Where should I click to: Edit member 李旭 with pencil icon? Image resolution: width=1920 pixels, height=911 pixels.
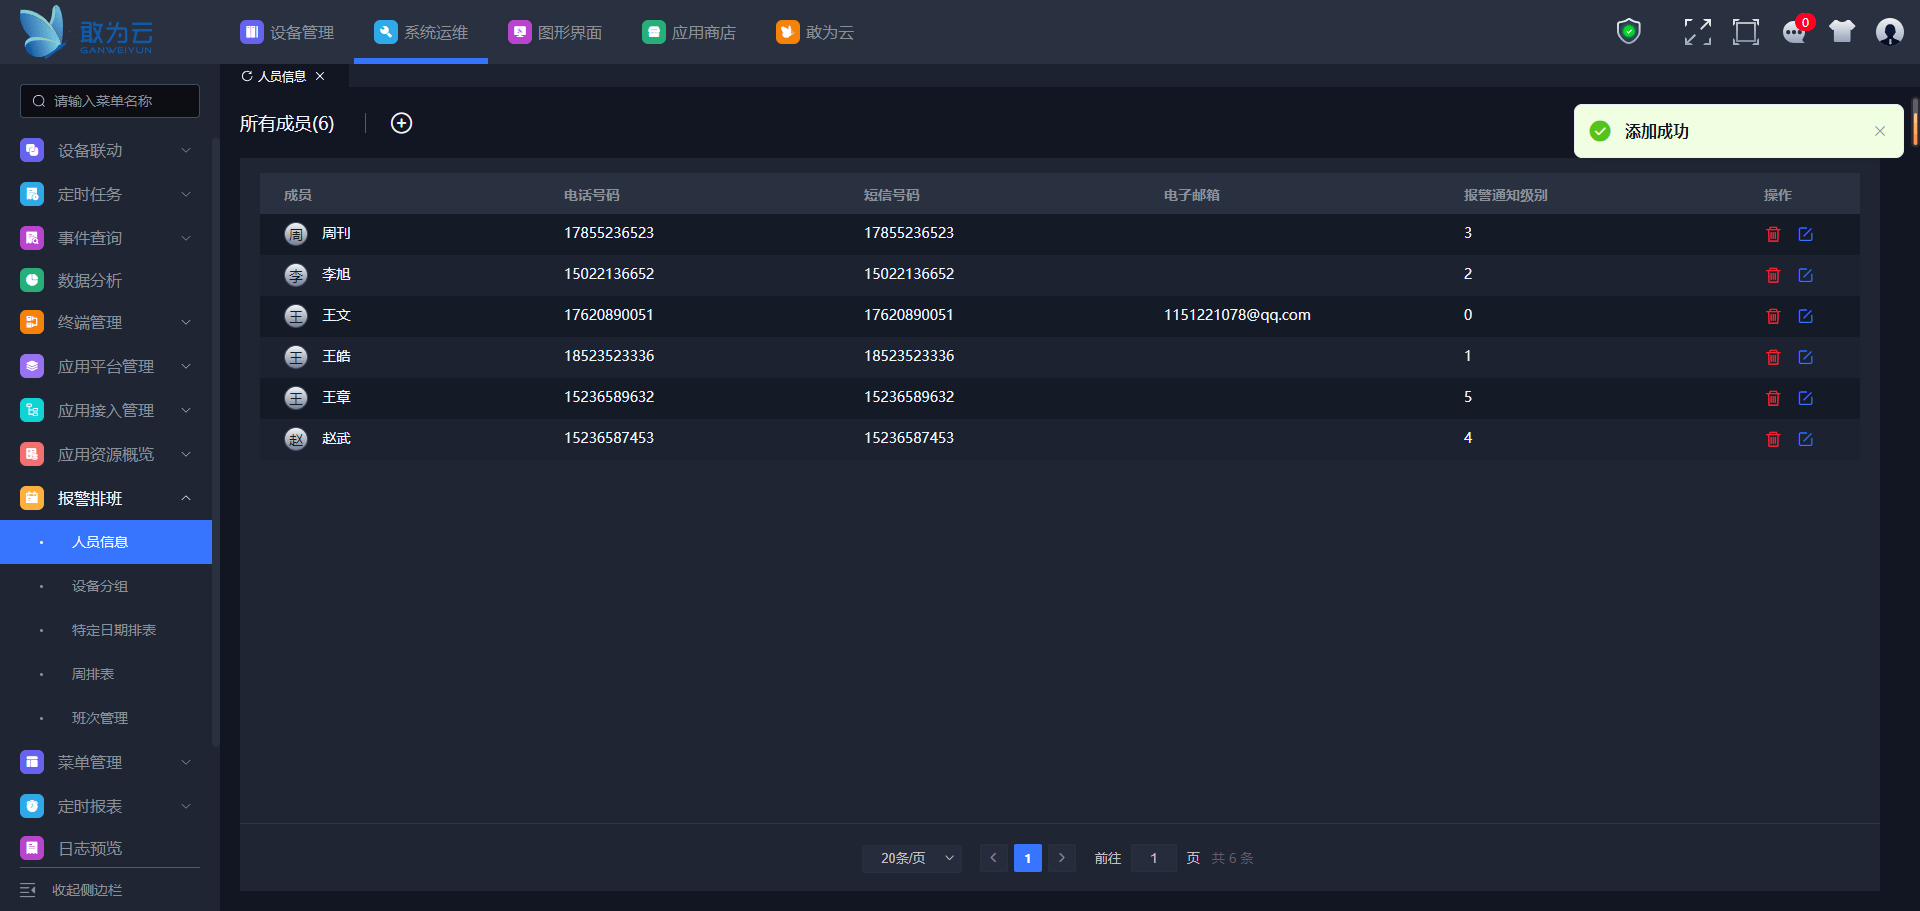[1805, 275]
